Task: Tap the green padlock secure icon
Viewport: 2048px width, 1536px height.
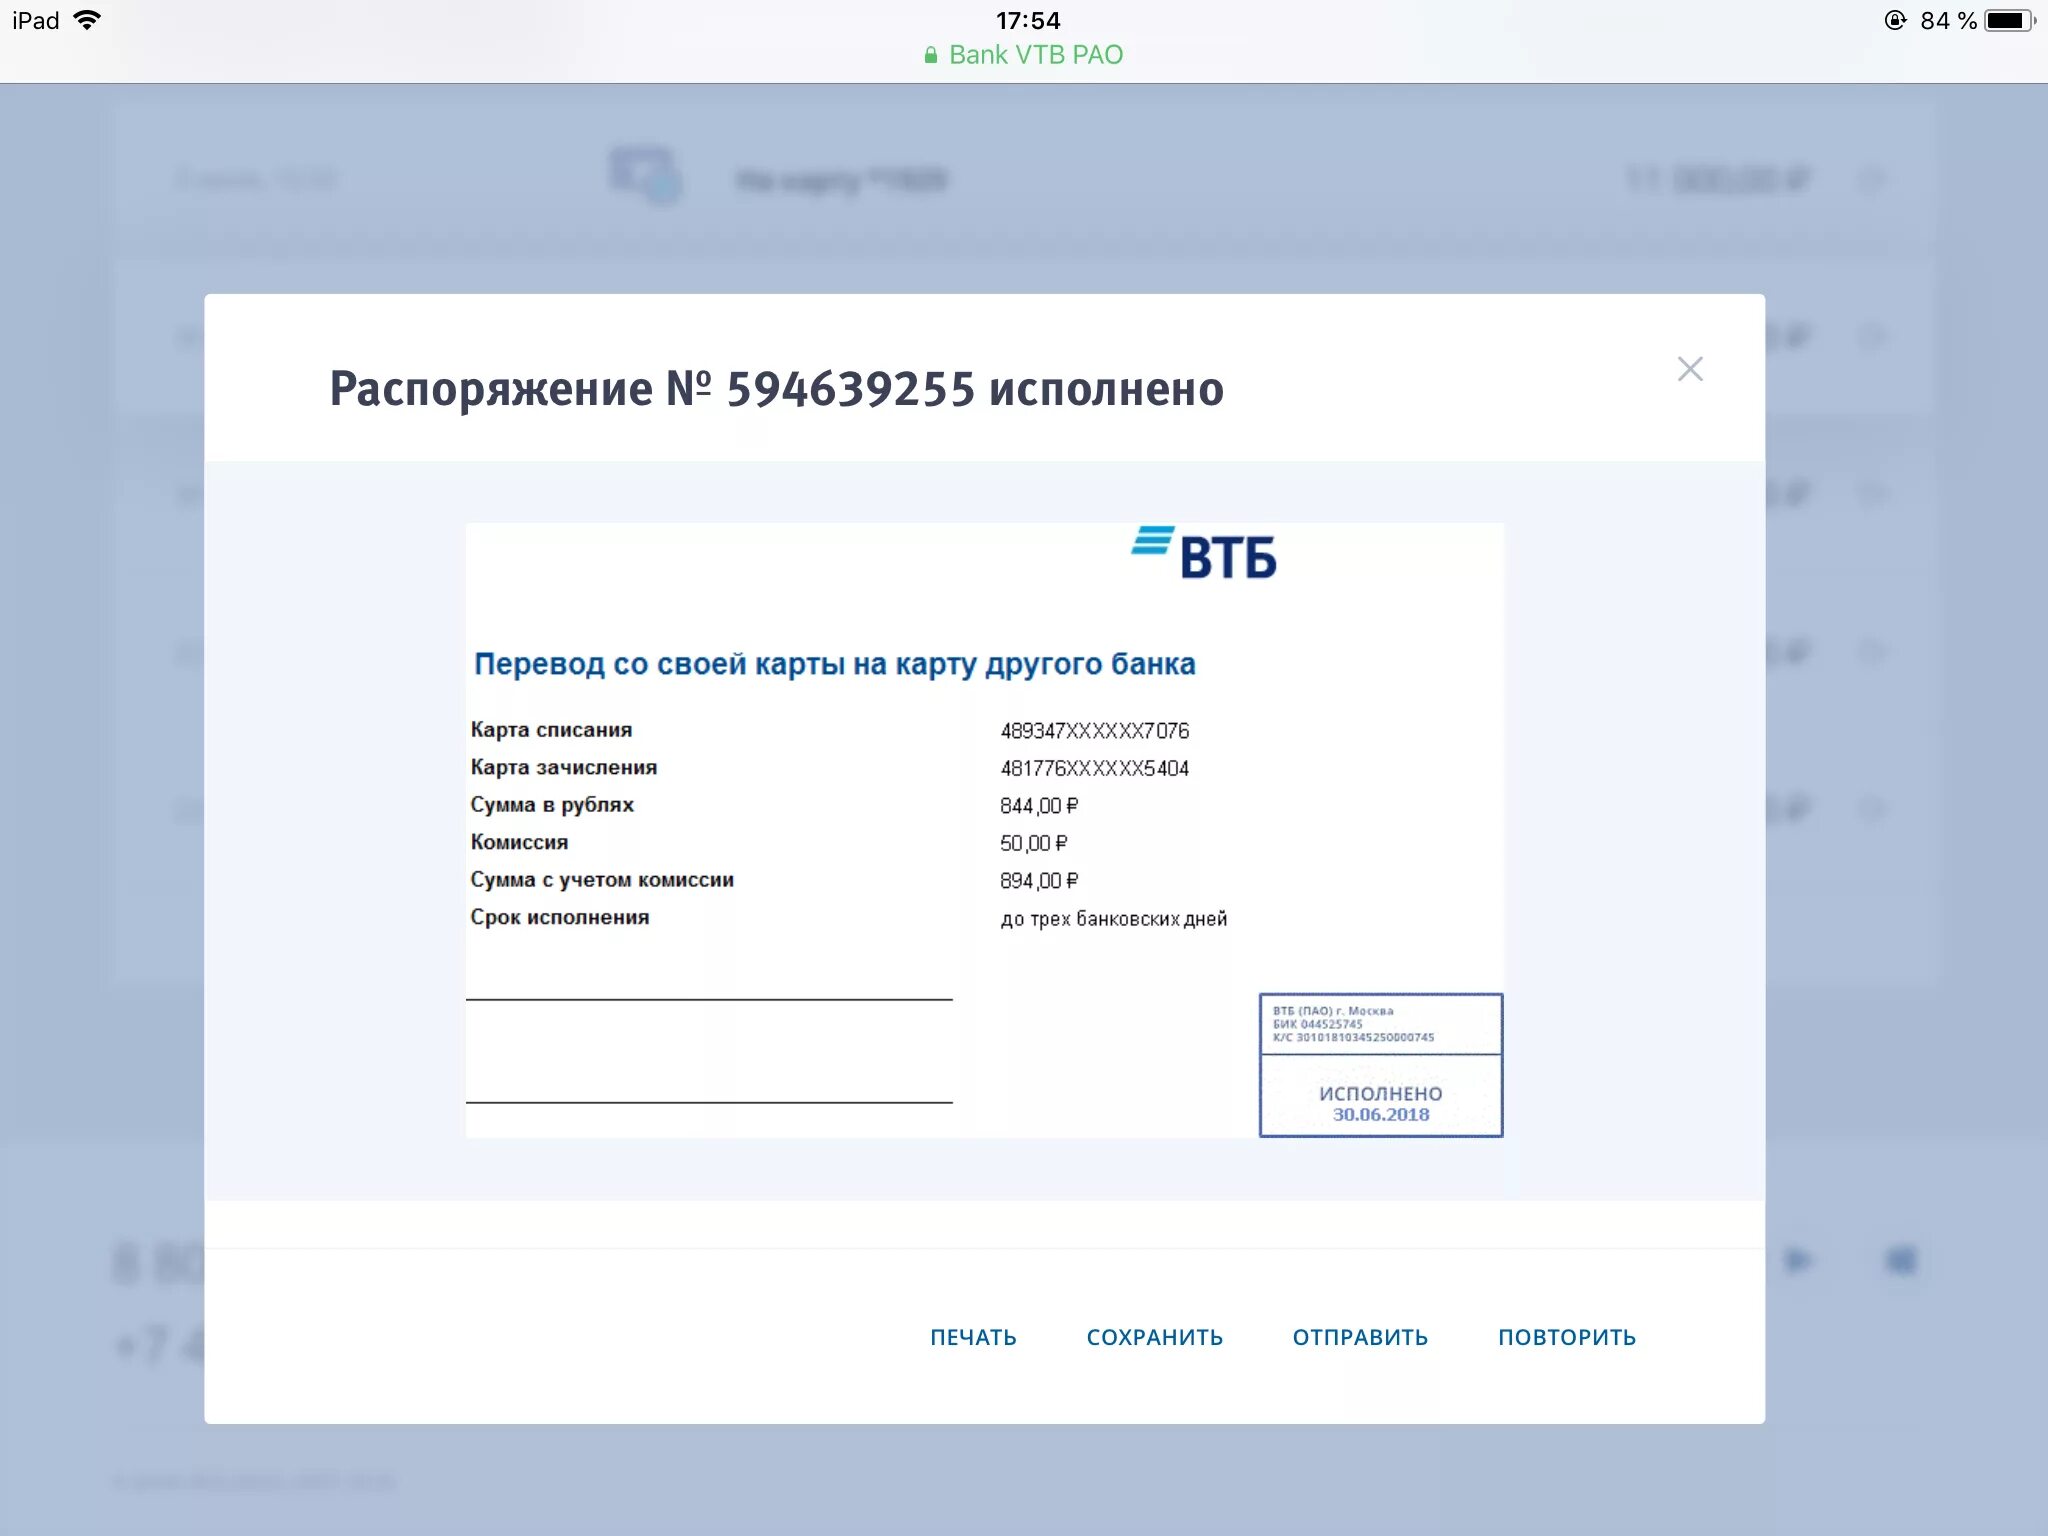Action: click(x=931, y=55)
